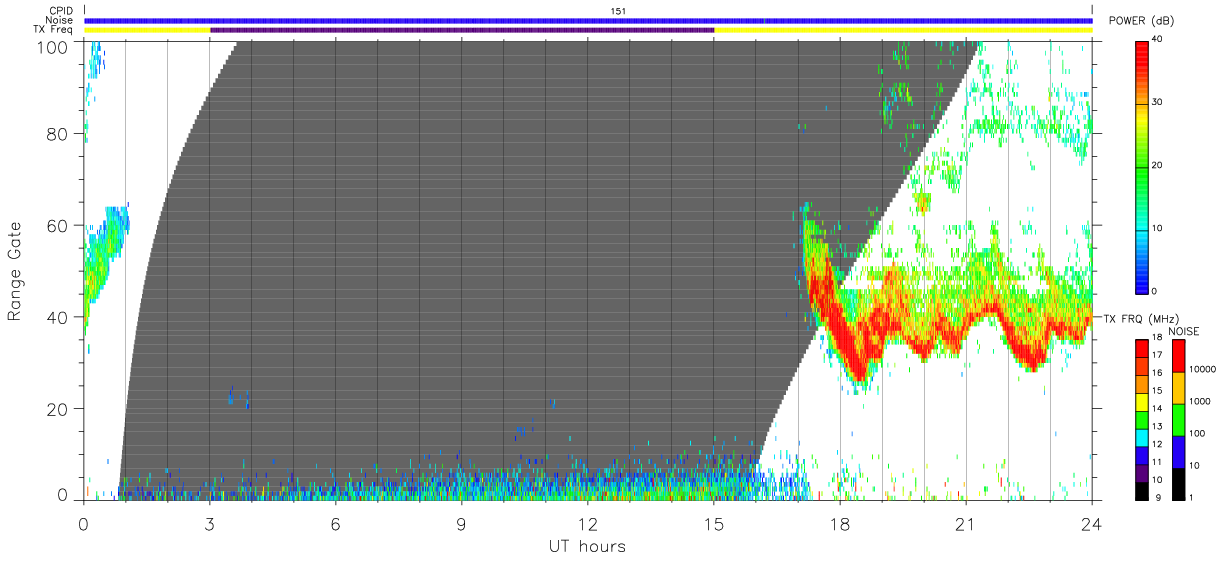Click the 60 tick label on the Range Gate axis

tap(57, 226)
